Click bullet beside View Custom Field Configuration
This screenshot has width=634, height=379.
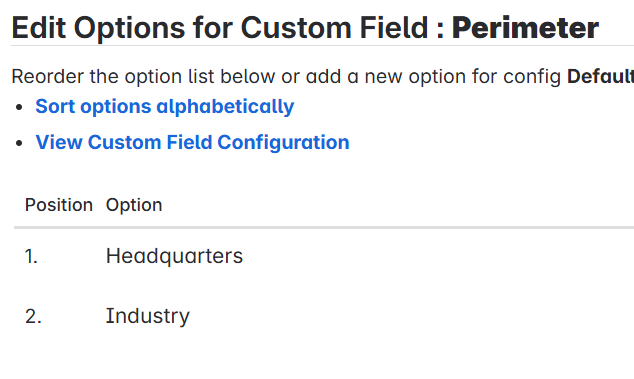click(x=19, y=143)
